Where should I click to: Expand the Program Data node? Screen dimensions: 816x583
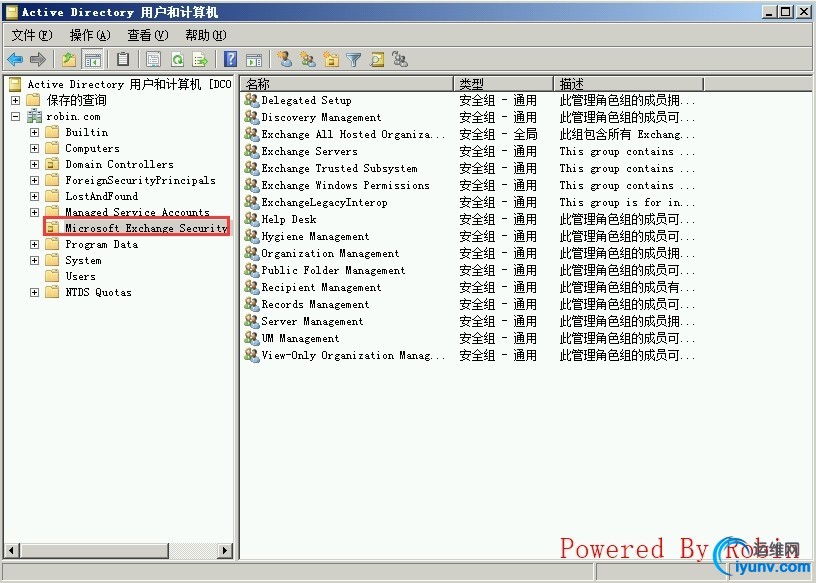pos(34,244)
